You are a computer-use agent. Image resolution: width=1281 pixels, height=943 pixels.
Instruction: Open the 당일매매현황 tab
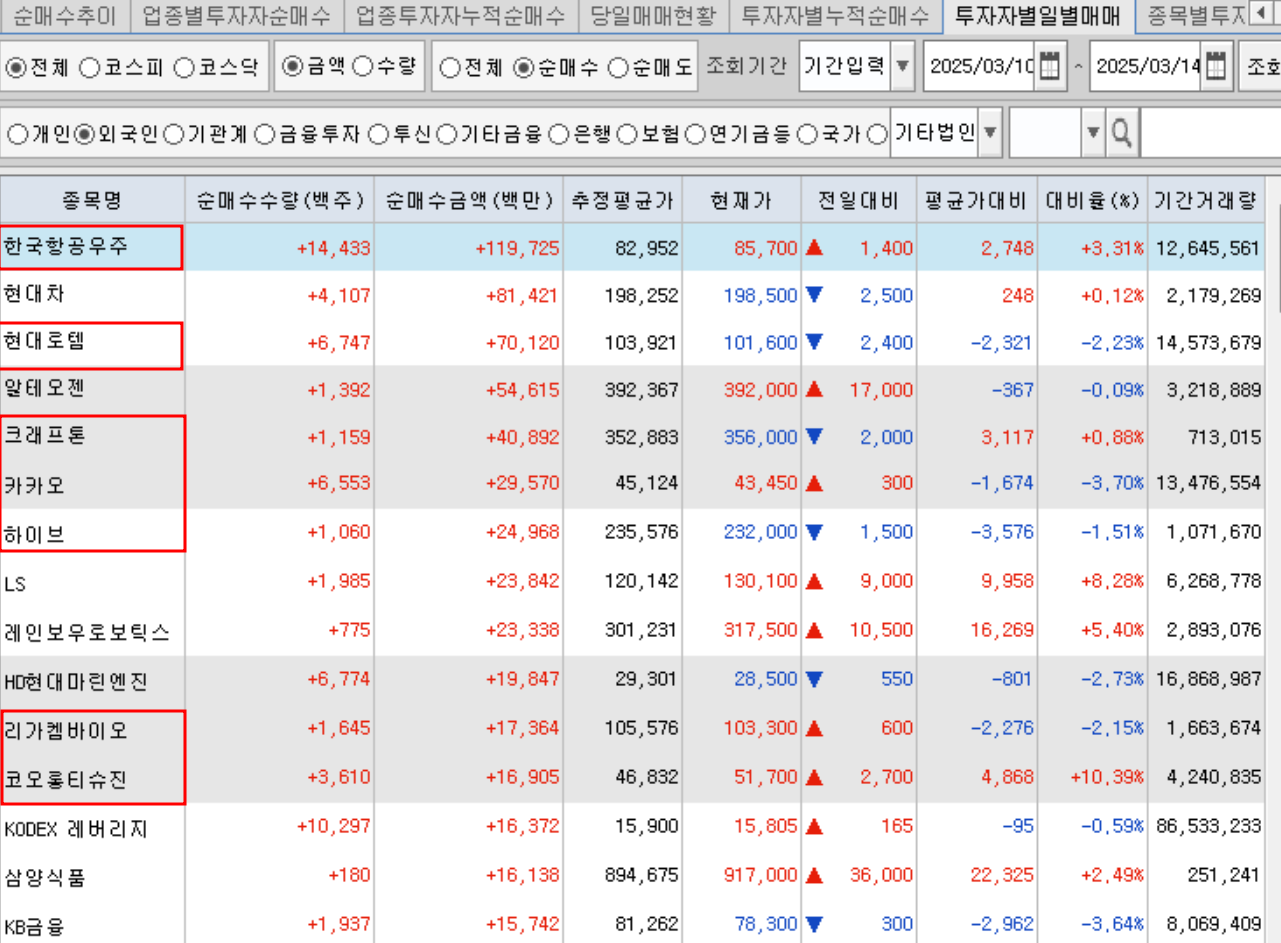tap(652, 15)
